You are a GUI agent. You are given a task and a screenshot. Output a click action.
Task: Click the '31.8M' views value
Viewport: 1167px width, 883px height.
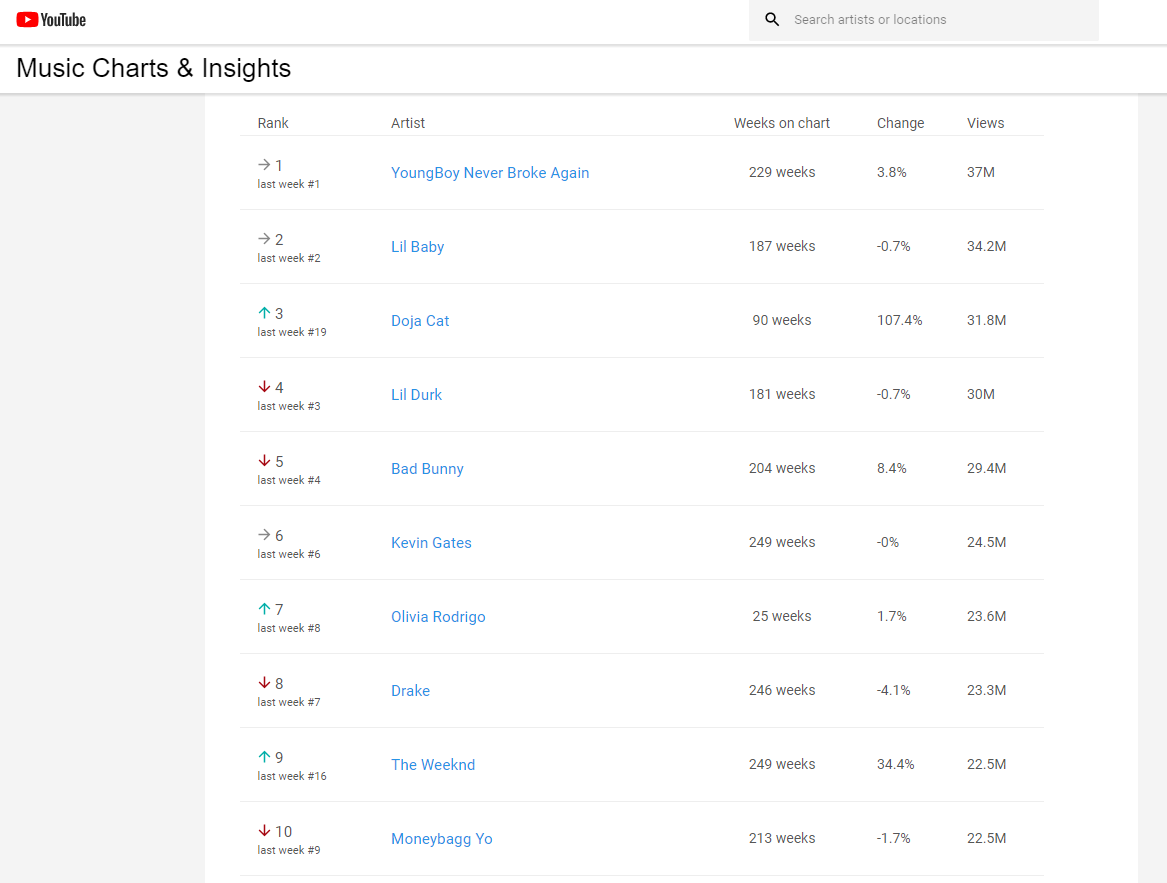pyautogui.click(x=986, y=320)
